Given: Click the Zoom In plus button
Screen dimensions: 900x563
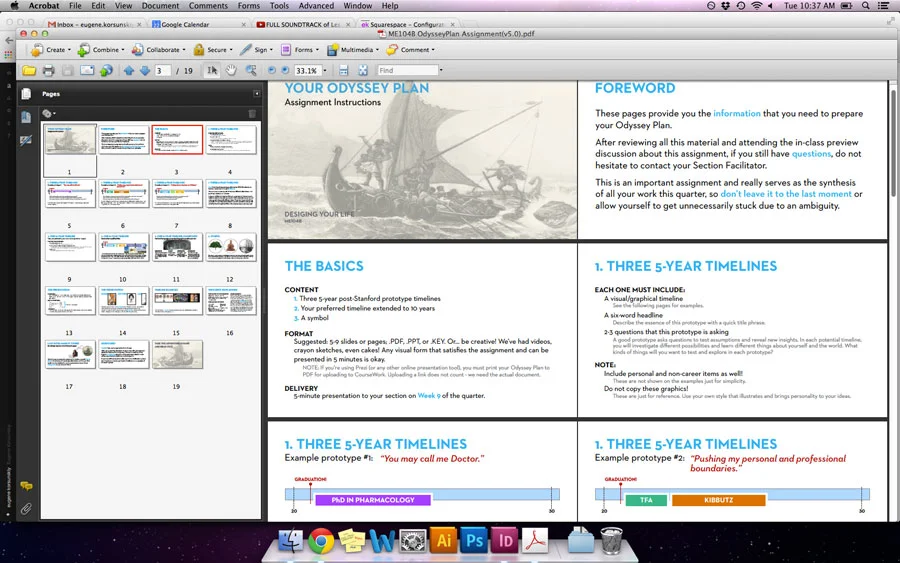Looking at the screenshot, I should pos(285,71).
